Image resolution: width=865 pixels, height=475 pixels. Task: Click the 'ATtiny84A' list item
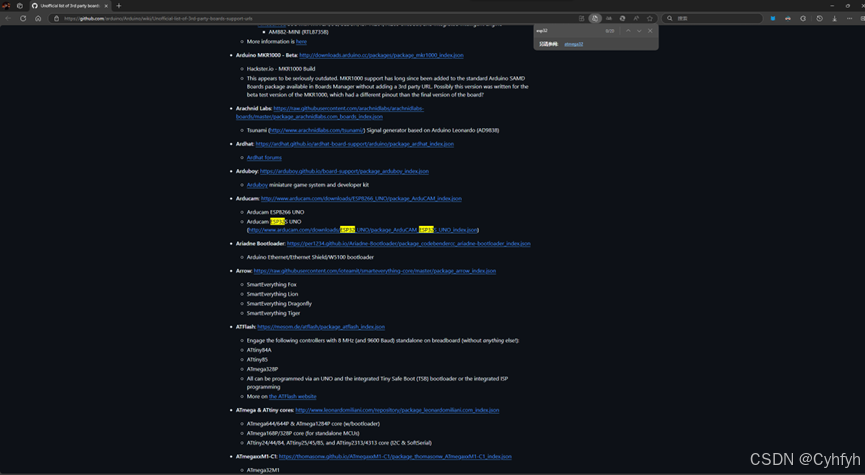pyautogui.click(x=259, y=350)
